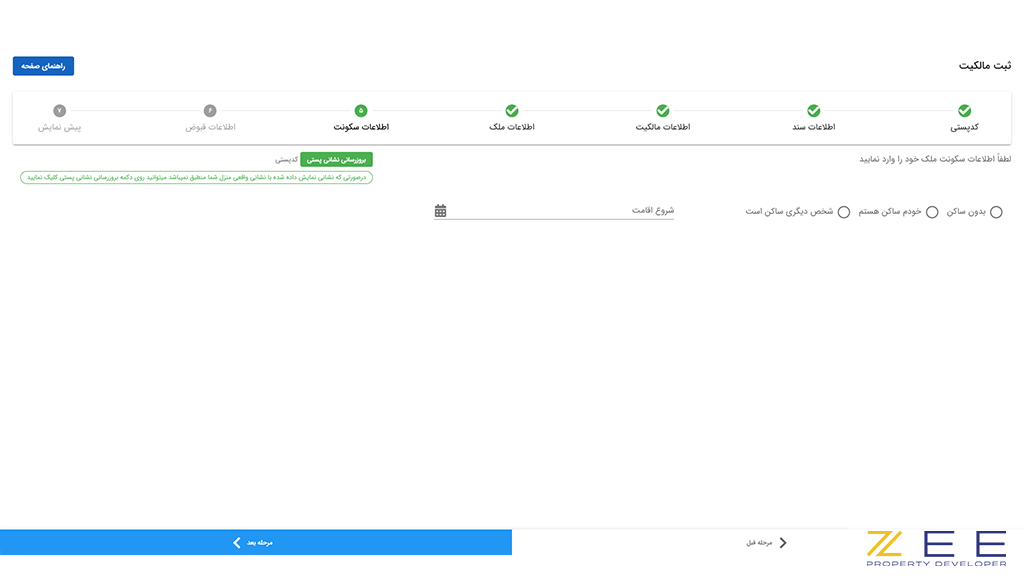Screen dimensions: 1024x579
Task: Click the اطلاعات مالکیت completed step icon
Action: pyautogui.click(x=663, y=111)
